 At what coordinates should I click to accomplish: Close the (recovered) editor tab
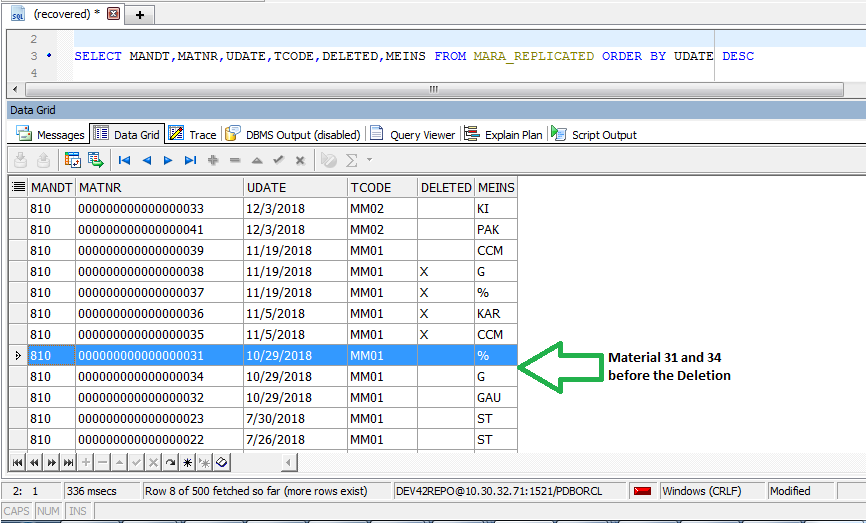pyautogui.click(x=113, y=14)
